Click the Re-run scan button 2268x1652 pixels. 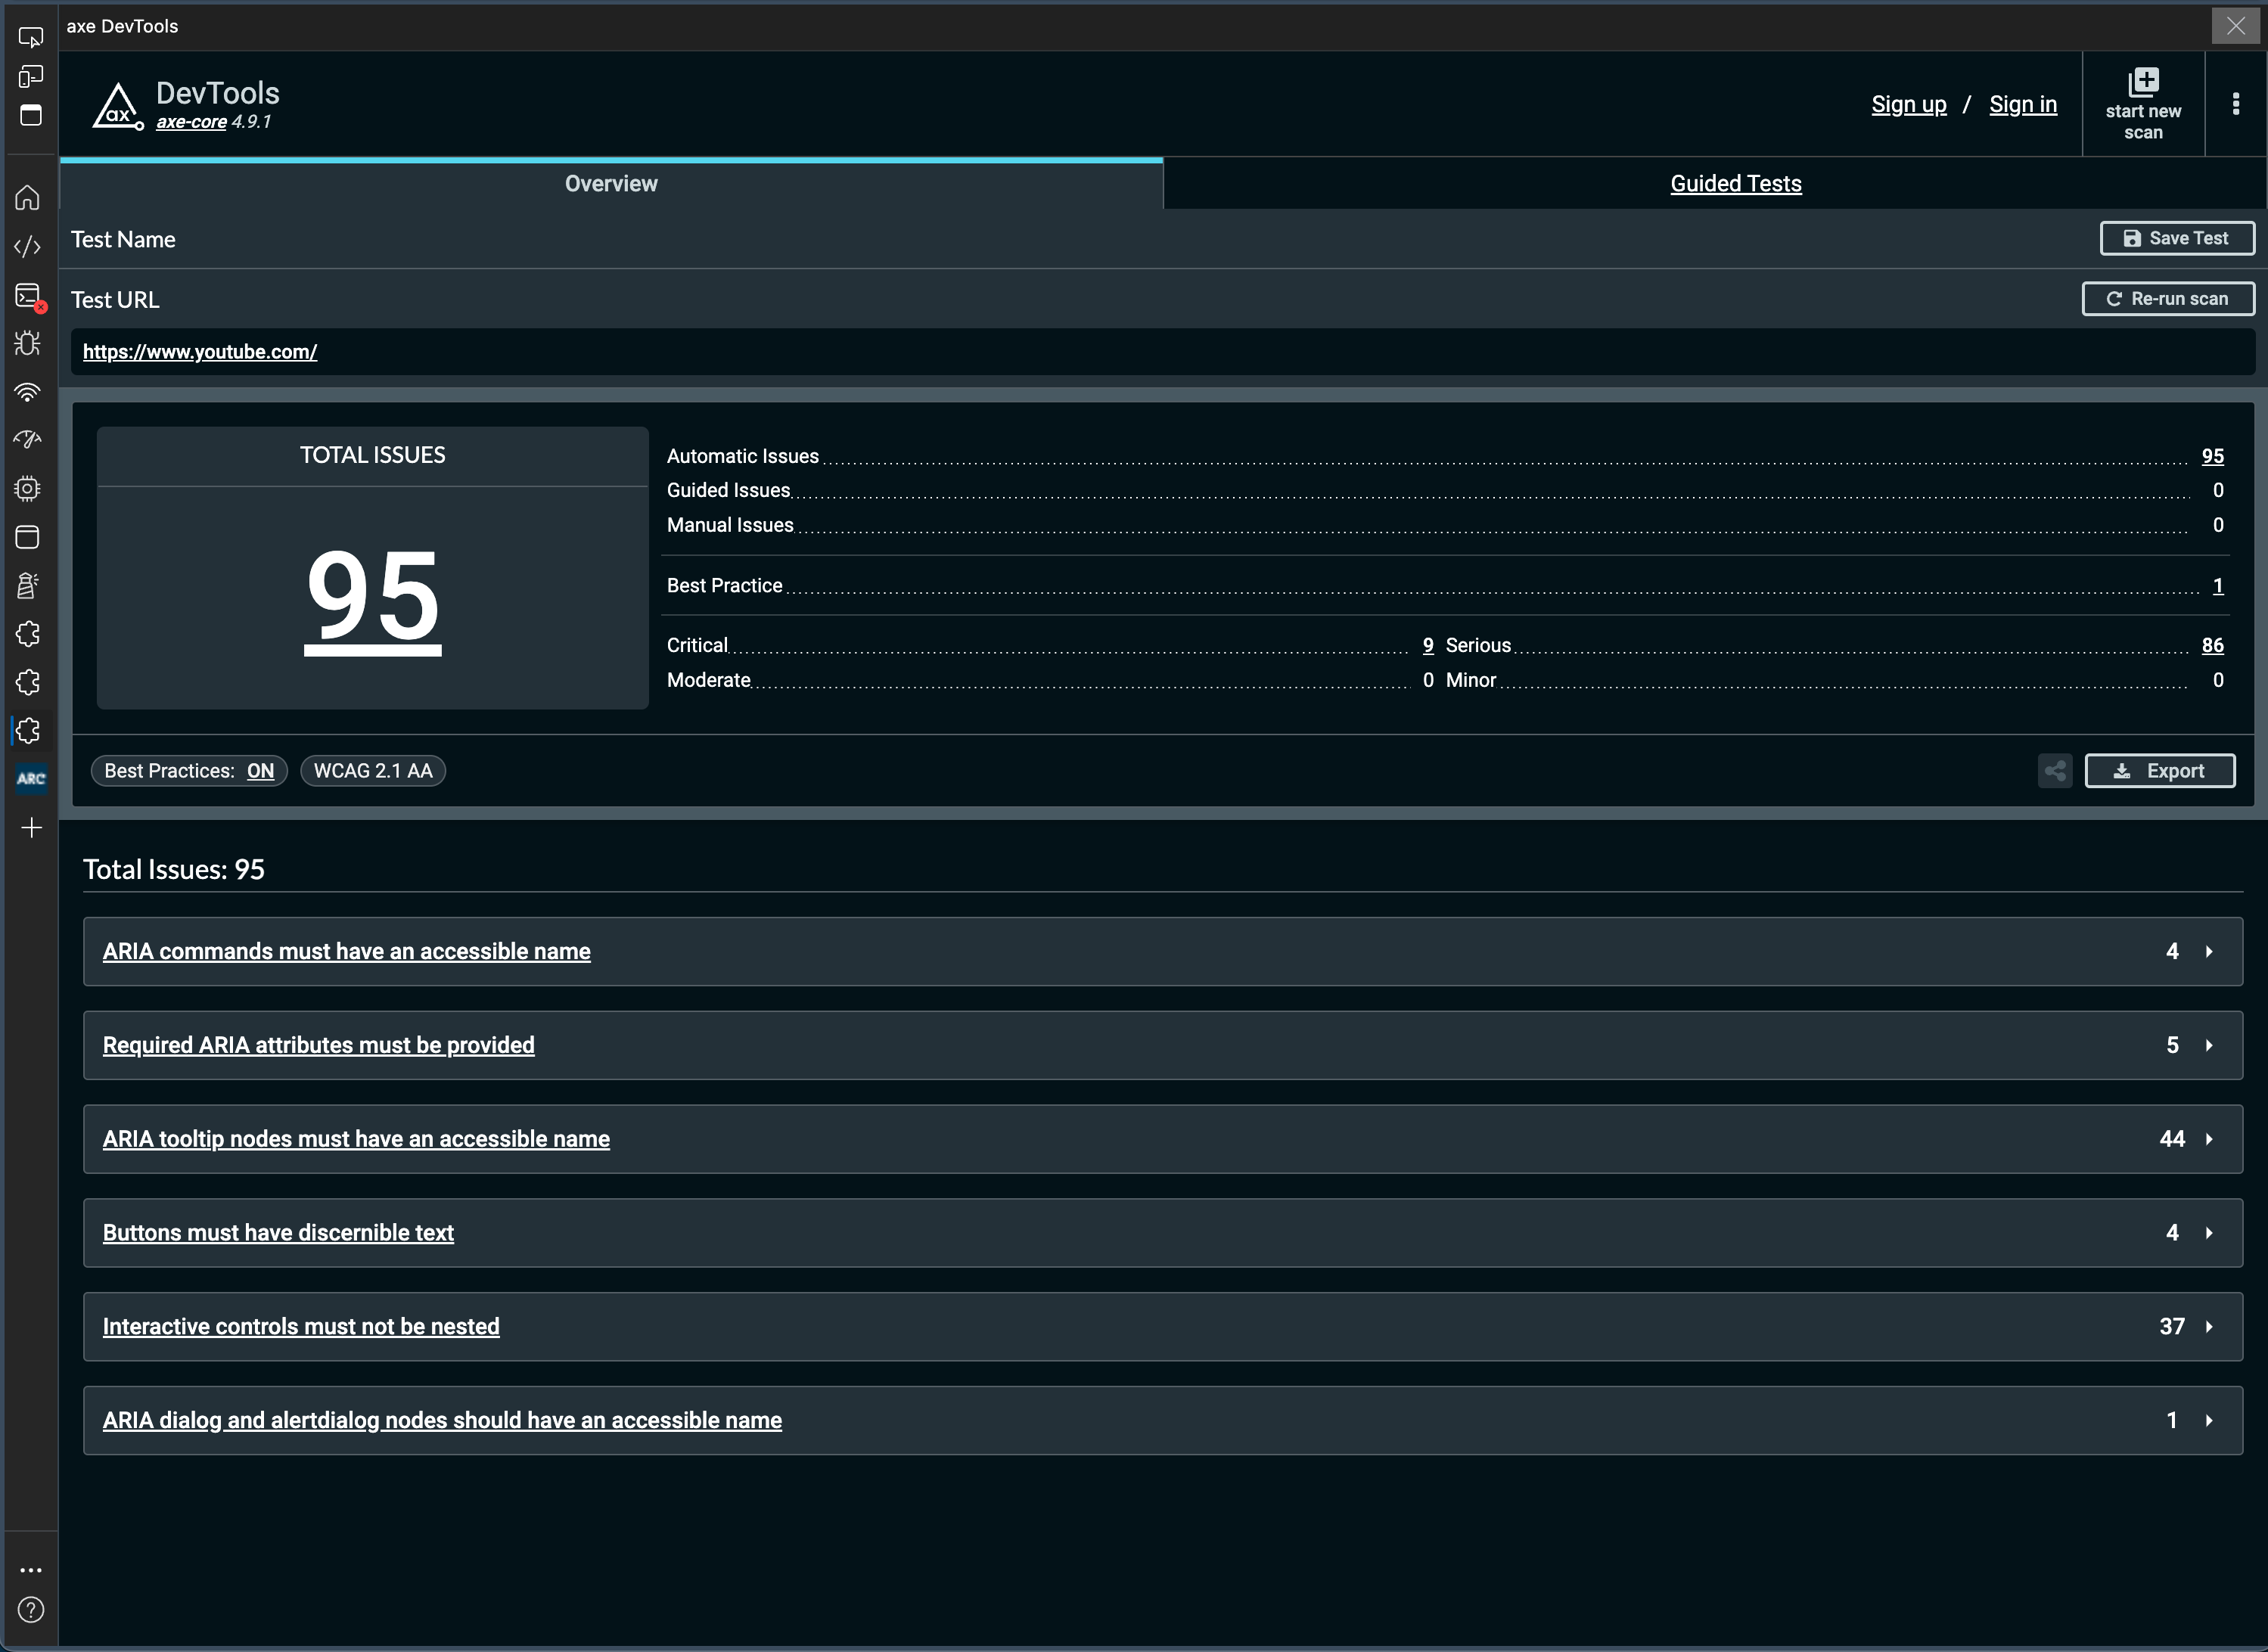[x=2168, y=299]
